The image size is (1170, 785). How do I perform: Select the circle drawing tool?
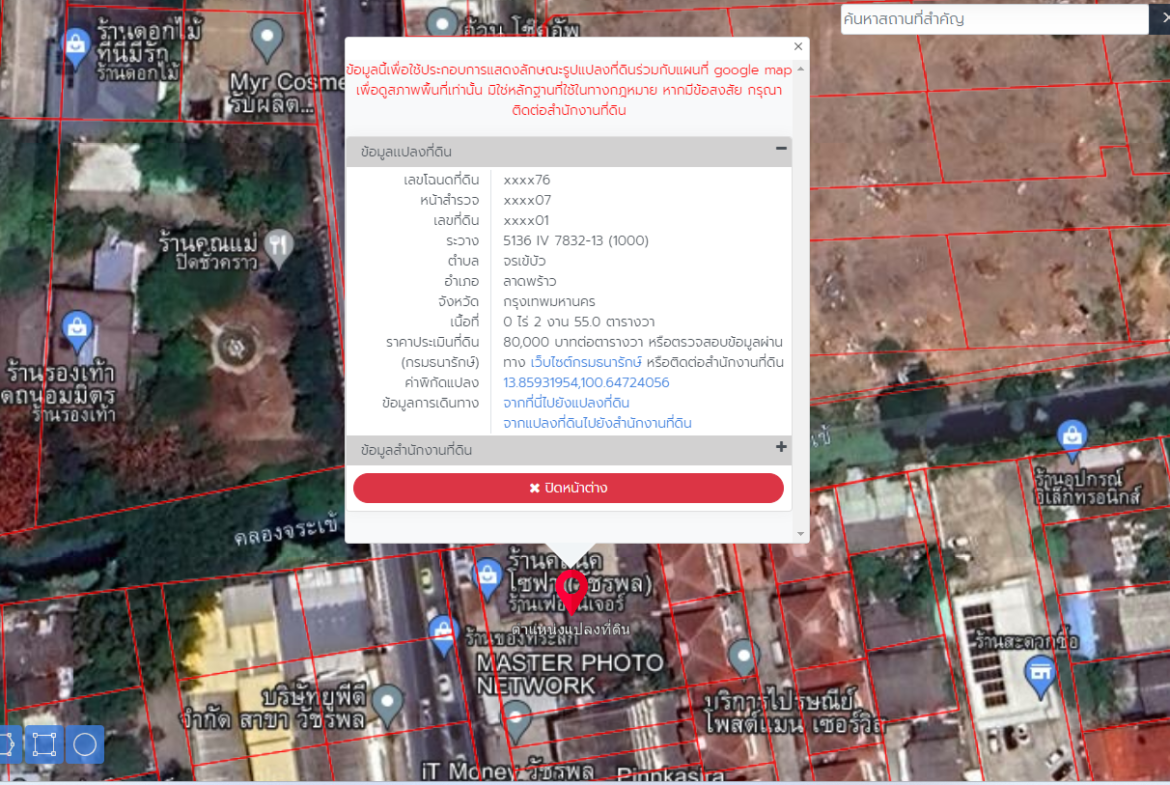[x=85, y=745]
